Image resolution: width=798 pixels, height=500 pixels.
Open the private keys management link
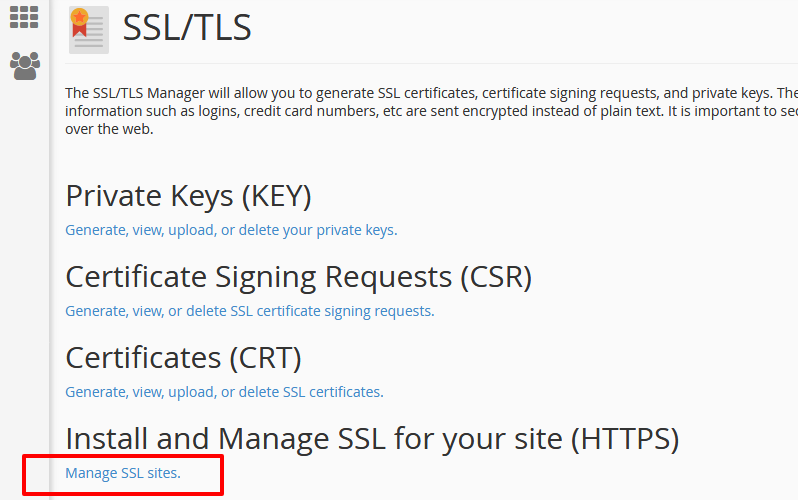tap(231, 230)
